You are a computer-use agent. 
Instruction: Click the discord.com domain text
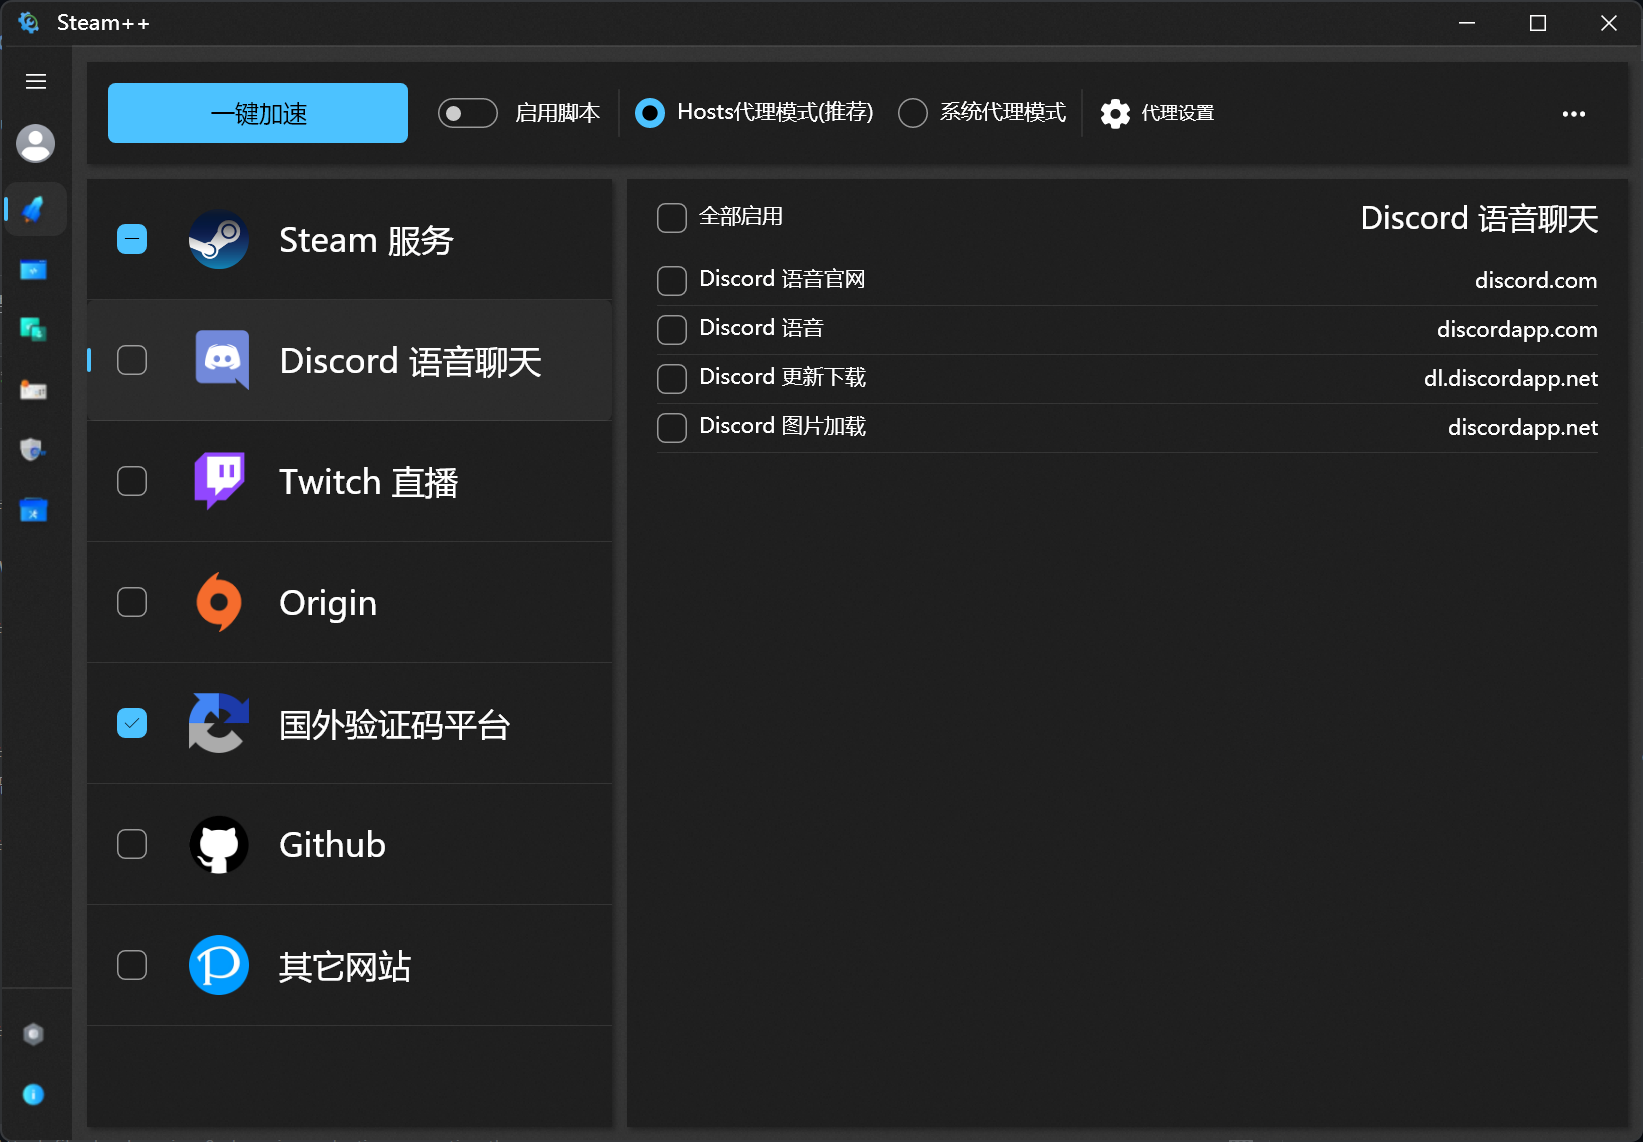point(1536,281)
